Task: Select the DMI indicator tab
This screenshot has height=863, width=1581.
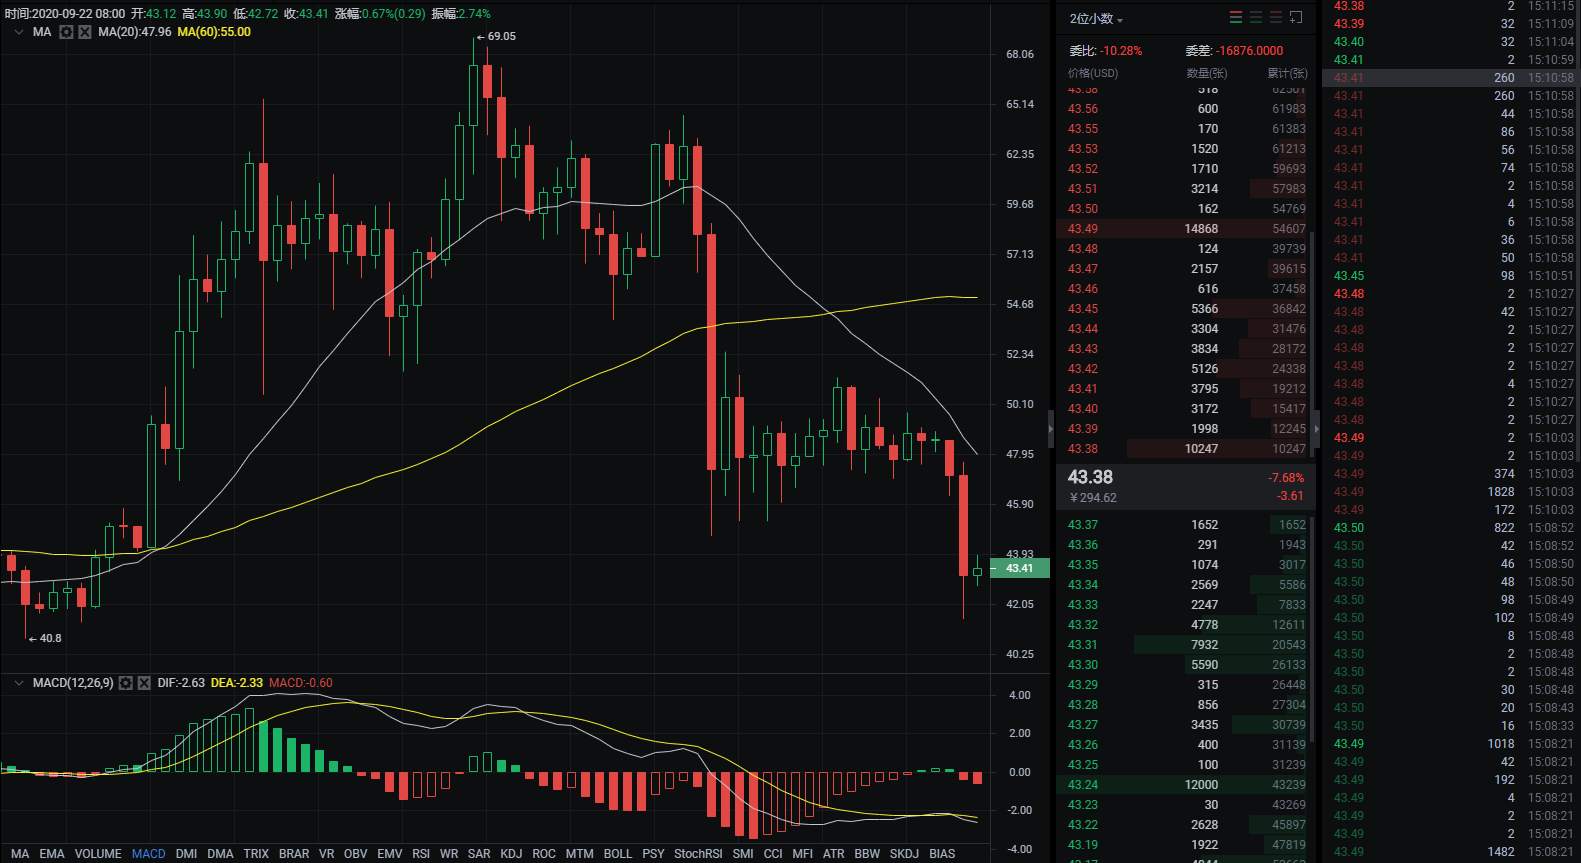Action: pyautogui.click(x=186, y=854)
